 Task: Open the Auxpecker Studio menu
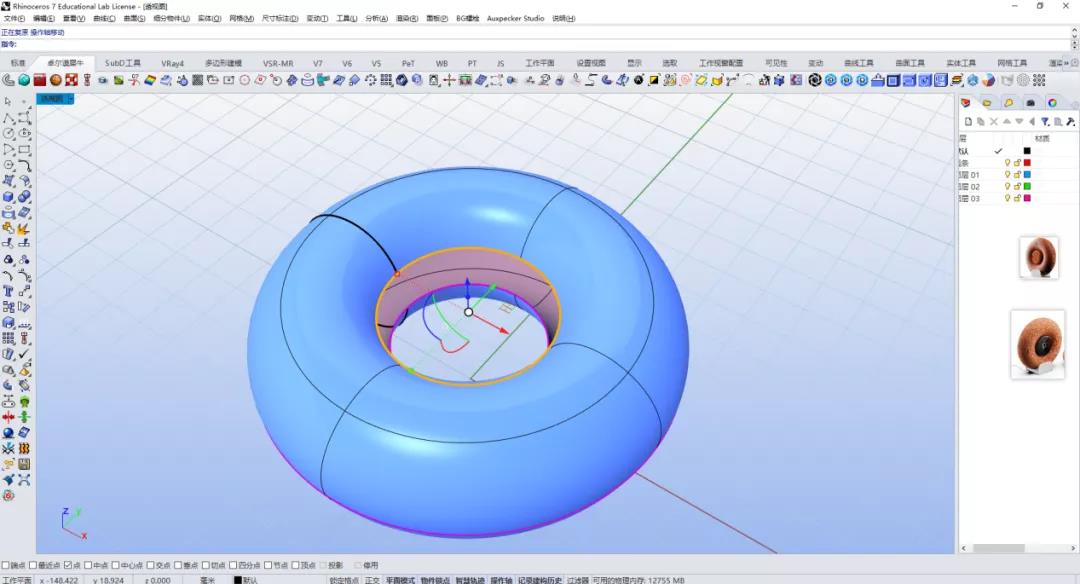[x=515, y=19]
